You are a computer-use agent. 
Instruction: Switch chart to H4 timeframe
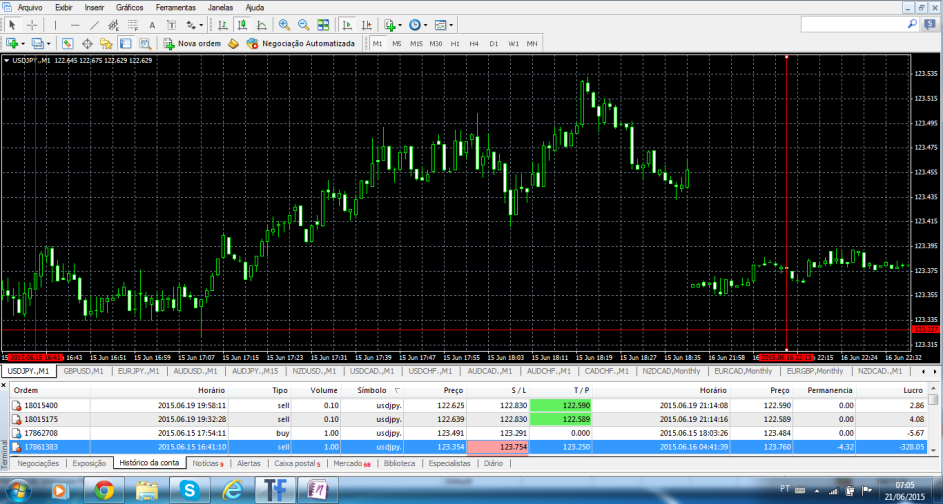[475, 43]
